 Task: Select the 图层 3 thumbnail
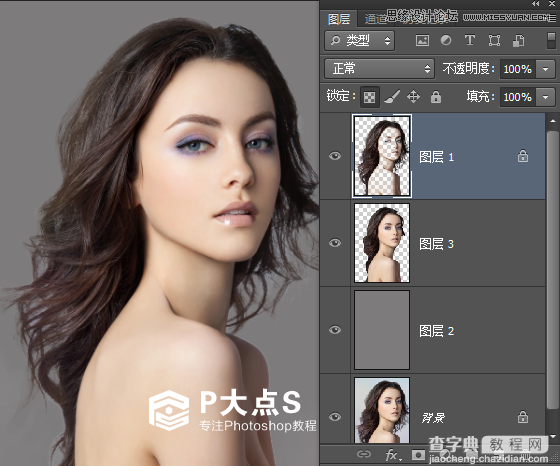382,243
